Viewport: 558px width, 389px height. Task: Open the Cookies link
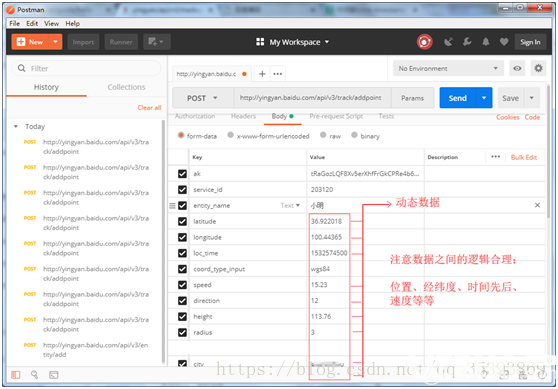[x=507, y=117]
